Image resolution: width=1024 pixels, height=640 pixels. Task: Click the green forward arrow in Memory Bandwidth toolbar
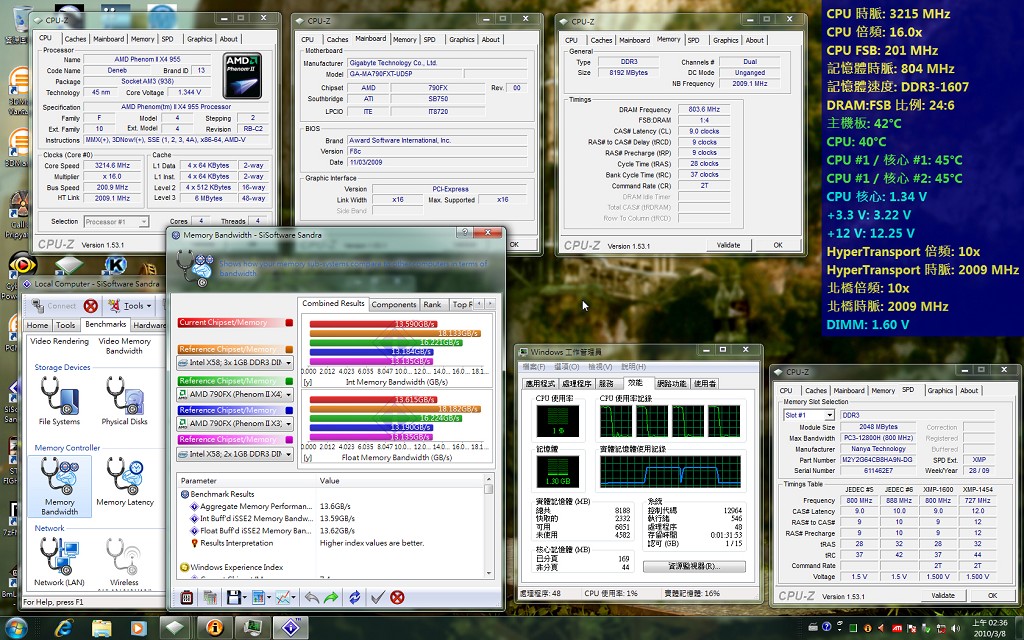331,597
